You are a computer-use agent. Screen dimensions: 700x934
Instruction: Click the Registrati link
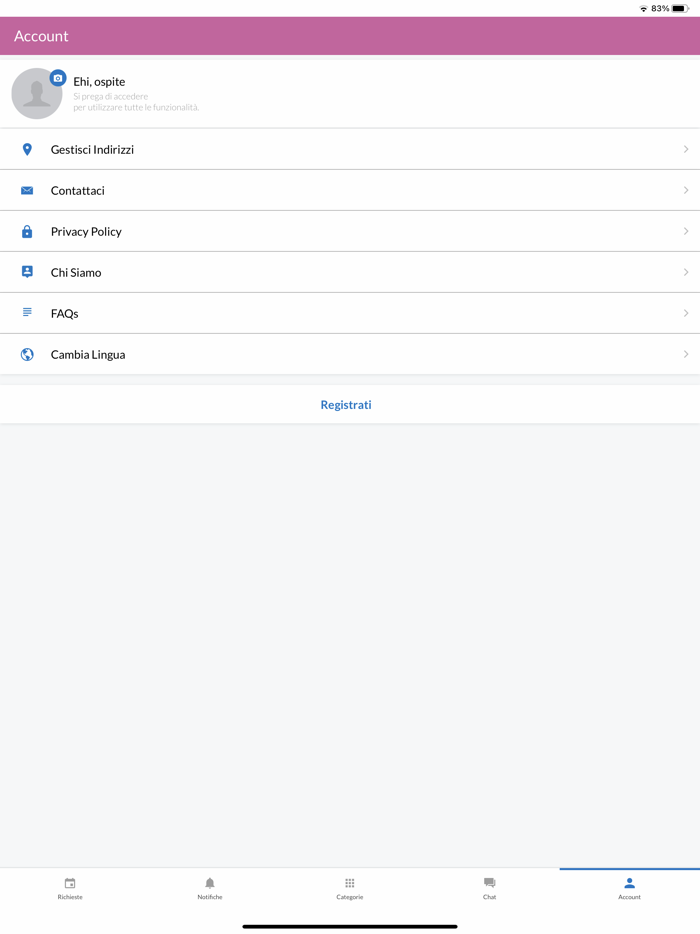(x=346, y=404)
